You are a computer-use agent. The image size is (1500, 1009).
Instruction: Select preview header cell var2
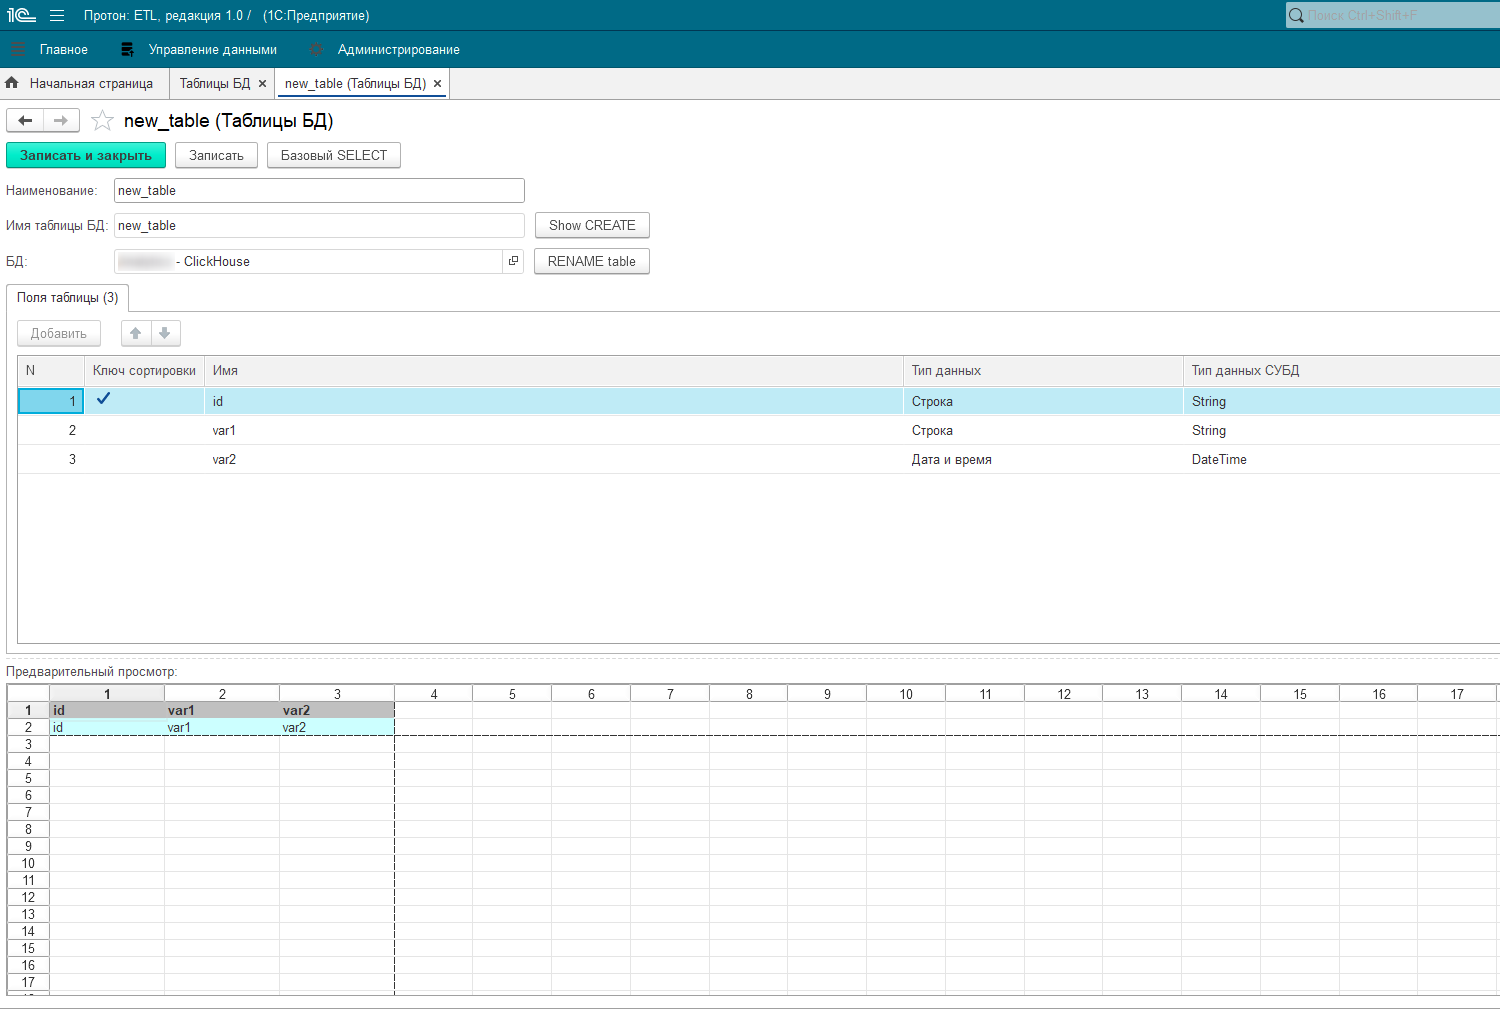click(337, 710)
